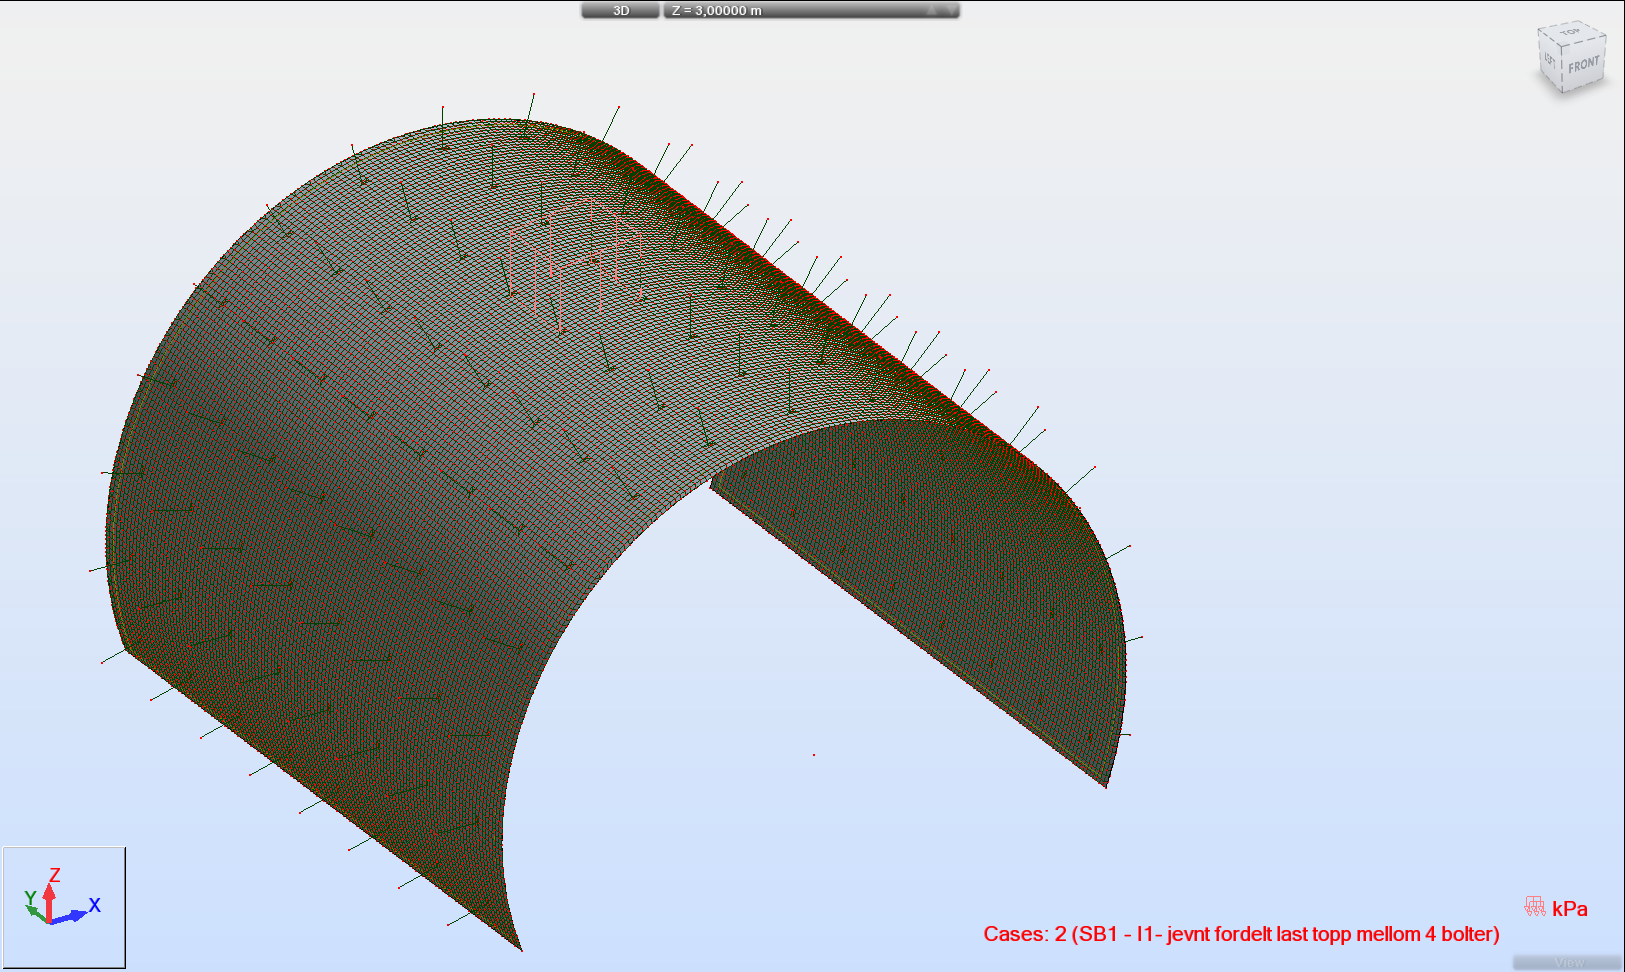
Task: Click the load case text 'Cases: 2 (SB1 - l1- jevnt fordelt last topp mellom 4 bolter)'
Action: (x=1241, y=934)
